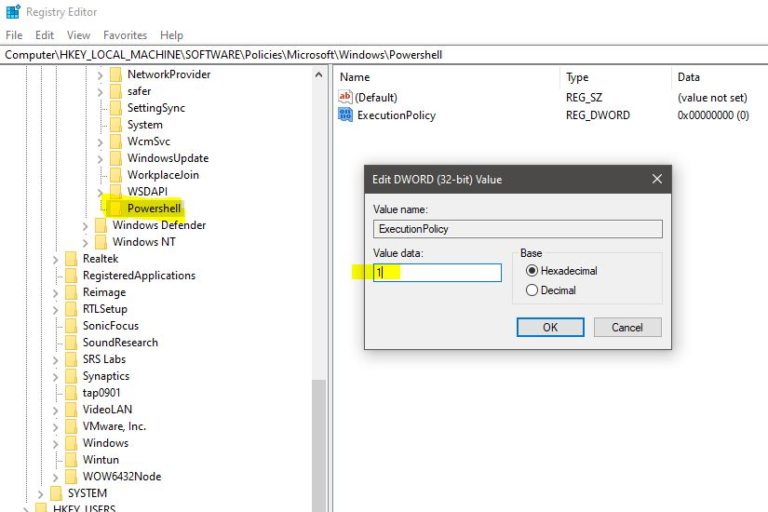Screen dimensions: 768x512
Task: Click the SRS Labs folder icon
Action: (x=71, y=359)
